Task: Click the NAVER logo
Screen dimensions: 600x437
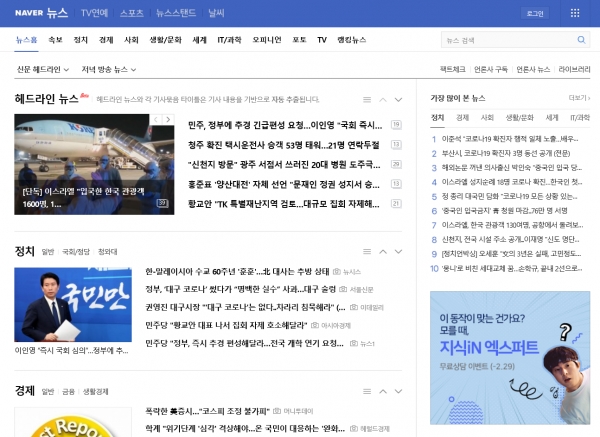Action: coord(29,13)
